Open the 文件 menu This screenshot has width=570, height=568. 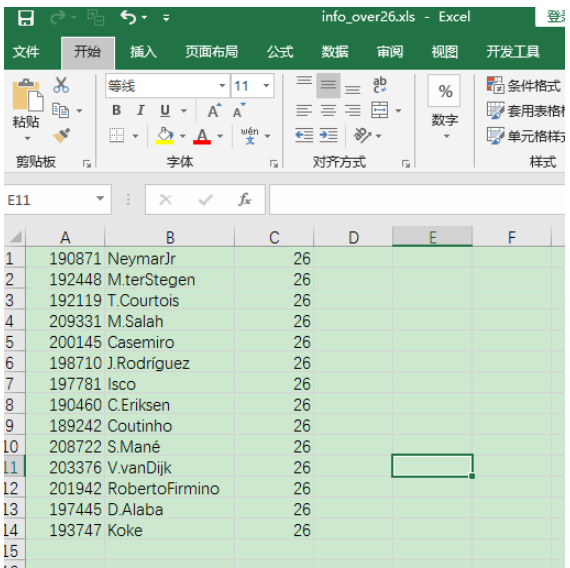click(x=26, y=52)
